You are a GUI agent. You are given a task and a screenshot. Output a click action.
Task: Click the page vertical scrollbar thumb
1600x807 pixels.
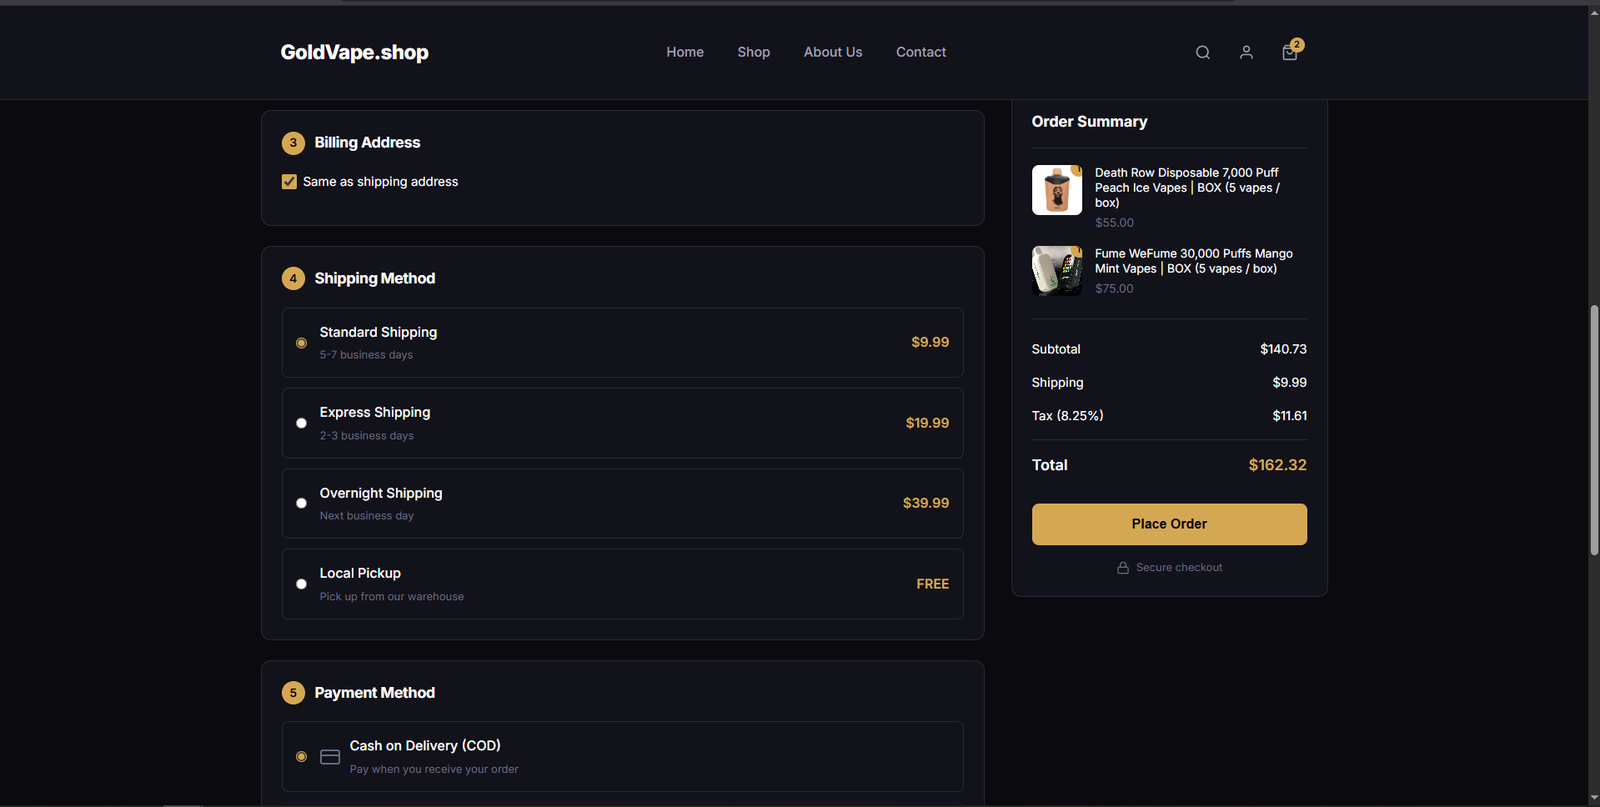click(1594, 430)
